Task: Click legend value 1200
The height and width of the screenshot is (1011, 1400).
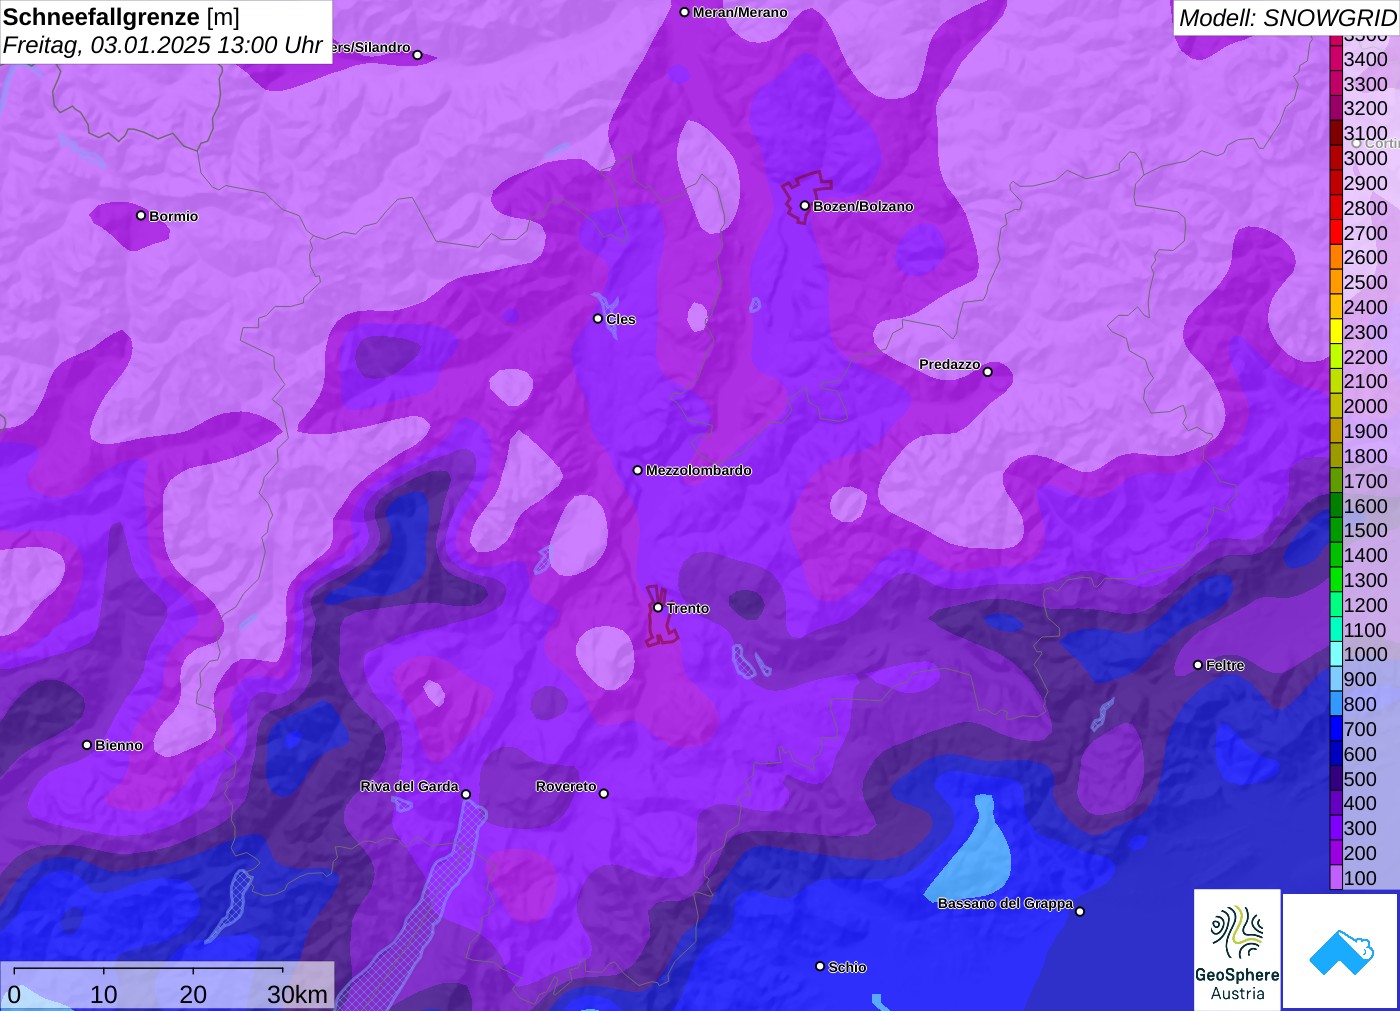Action: click(x=1365, y=605)
